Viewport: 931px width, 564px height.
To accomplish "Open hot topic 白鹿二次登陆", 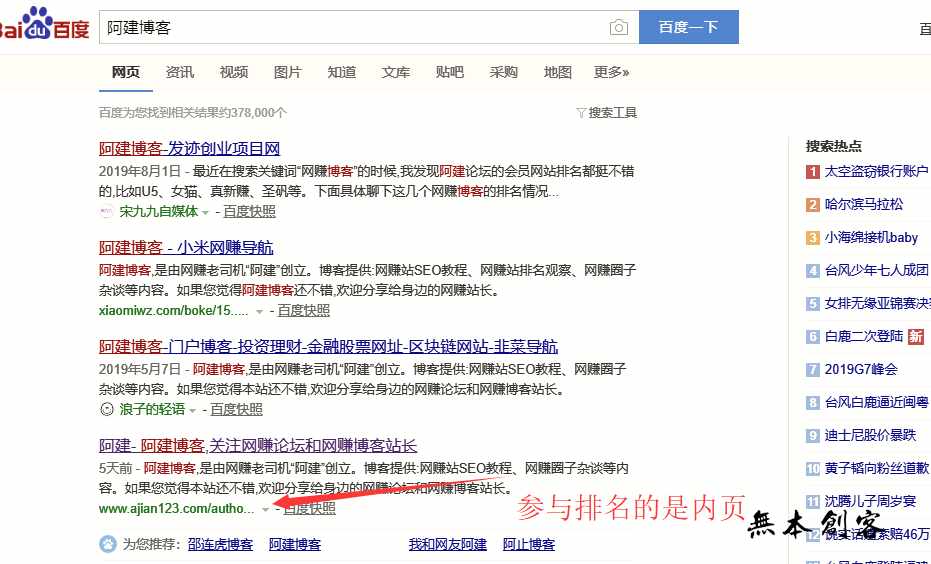I will point(864,337).
